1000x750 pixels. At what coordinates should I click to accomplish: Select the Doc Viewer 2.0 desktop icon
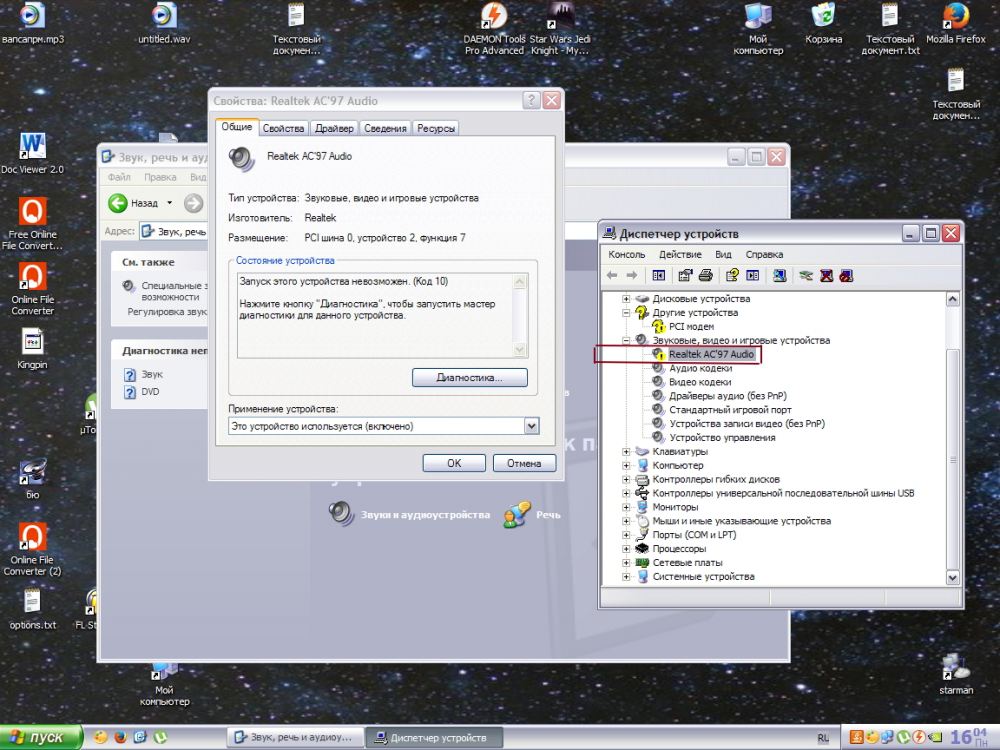(33, 154)
